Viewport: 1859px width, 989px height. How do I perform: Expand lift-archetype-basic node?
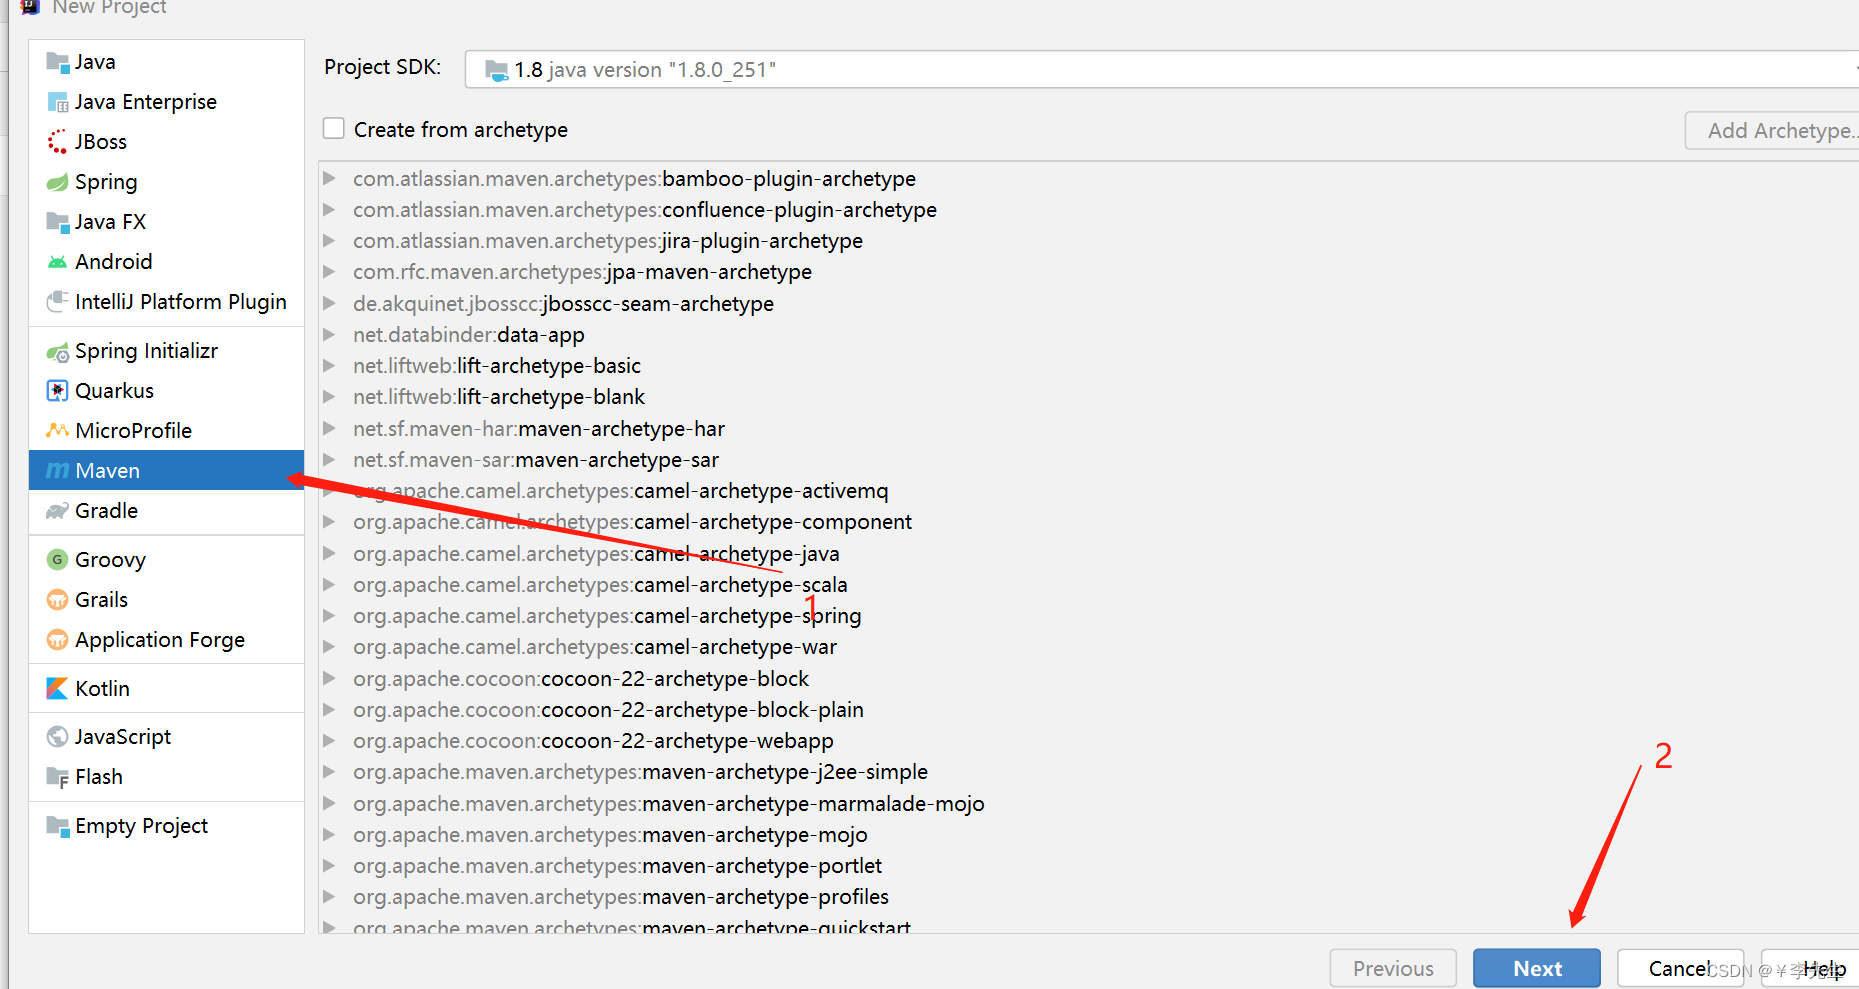(x=329, y=366)
